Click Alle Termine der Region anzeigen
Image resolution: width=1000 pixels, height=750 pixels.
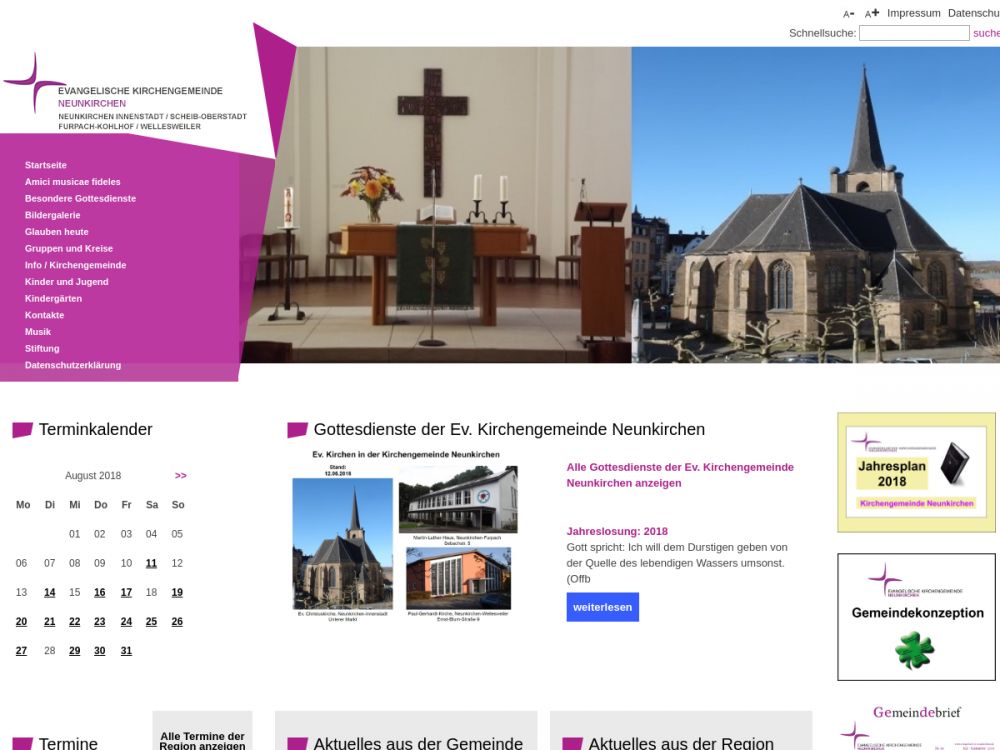(202, 740)
